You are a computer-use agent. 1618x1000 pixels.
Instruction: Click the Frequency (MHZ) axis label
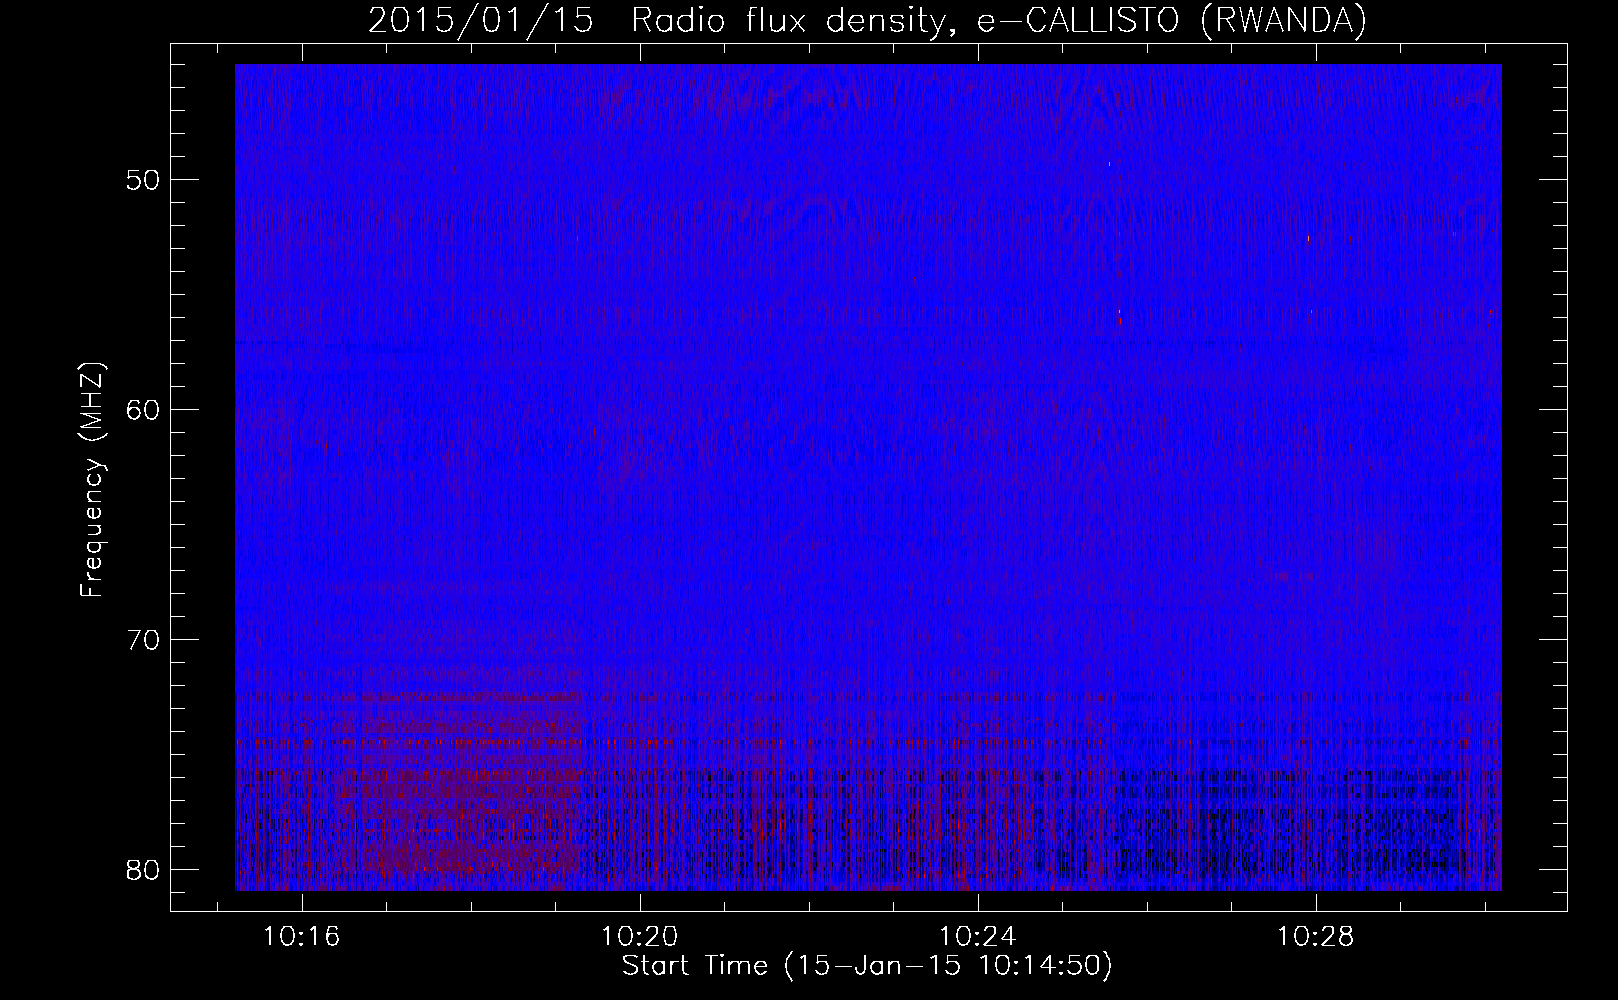(x=92, y=480)
